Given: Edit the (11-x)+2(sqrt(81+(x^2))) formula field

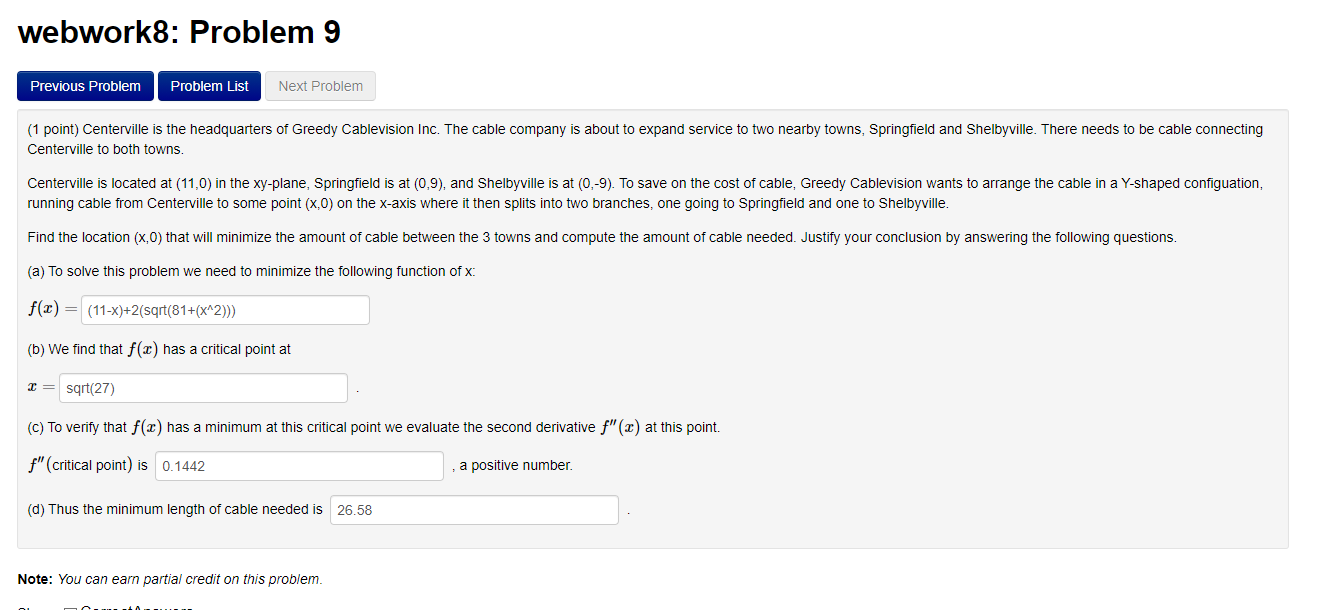Looking at the screenshot, I should pos(225,310).
